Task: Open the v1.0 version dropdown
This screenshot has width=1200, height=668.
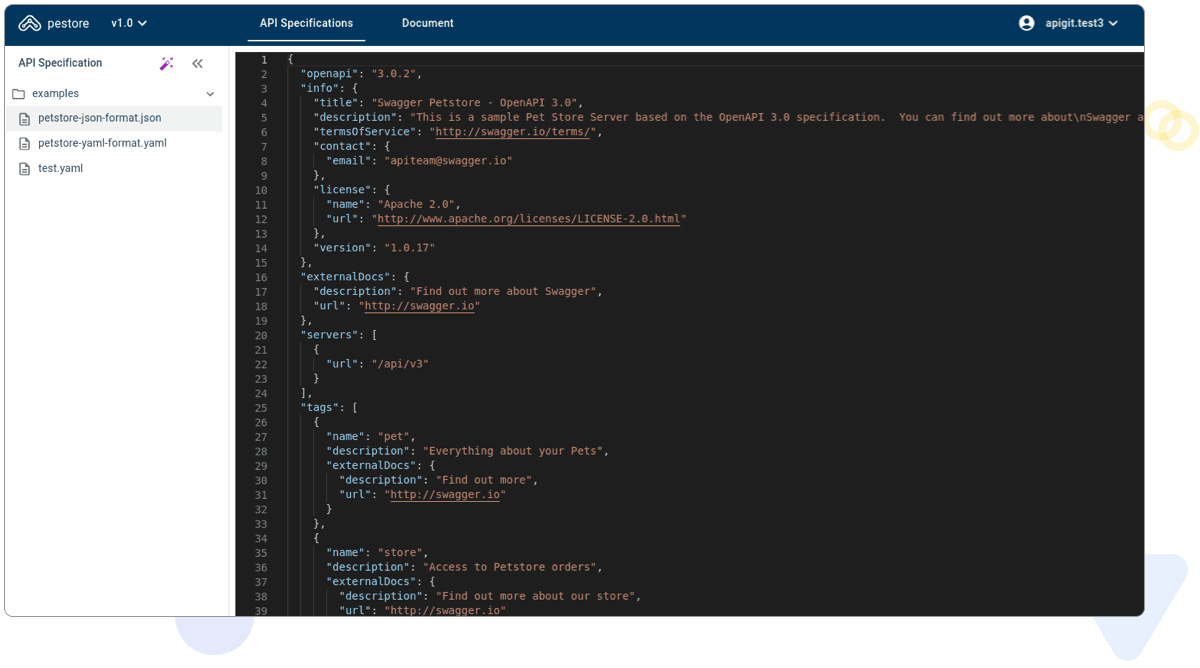Action: 129,23
